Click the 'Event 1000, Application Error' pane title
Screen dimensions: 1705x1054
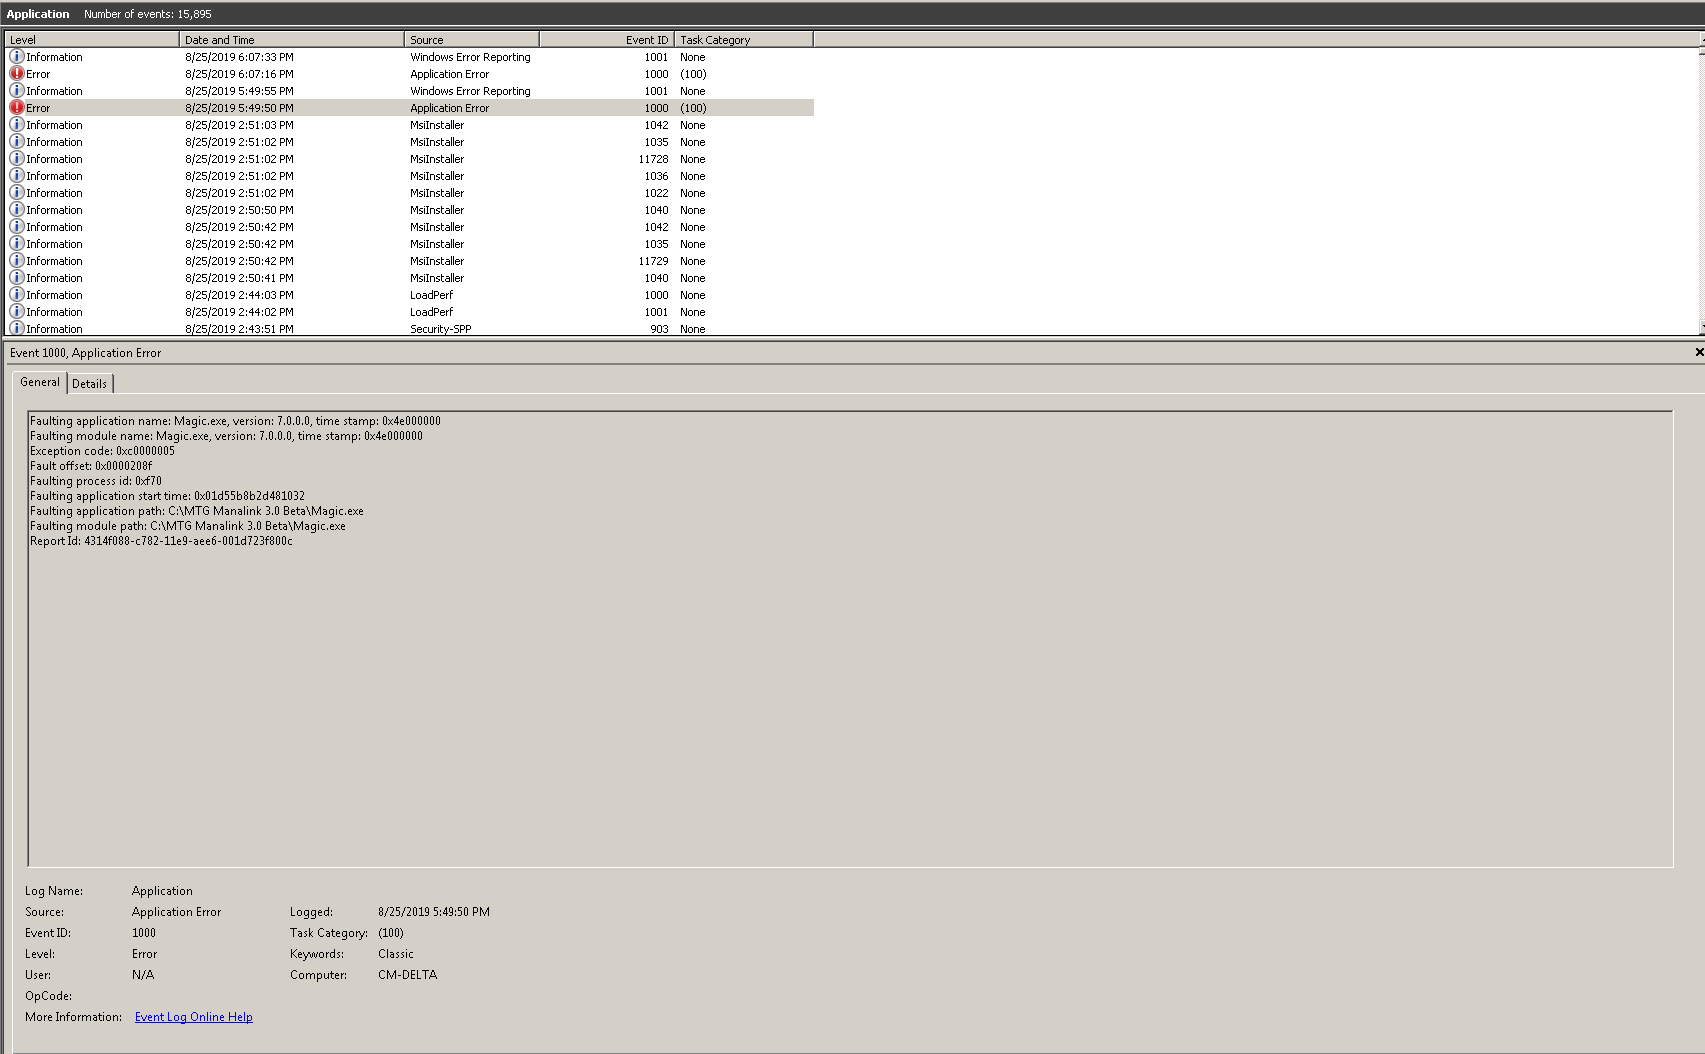point(85,353)
